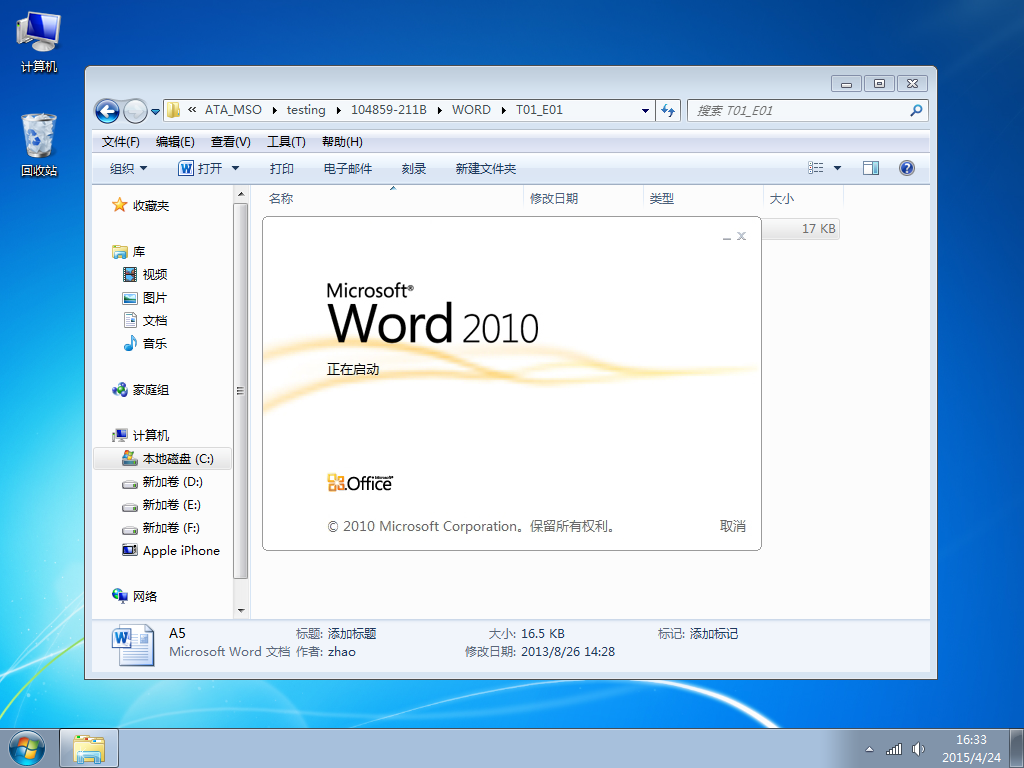Click the WORD breadcrumb segment
The height and width of the screenshot is (768, 1024).
point(471,110)
